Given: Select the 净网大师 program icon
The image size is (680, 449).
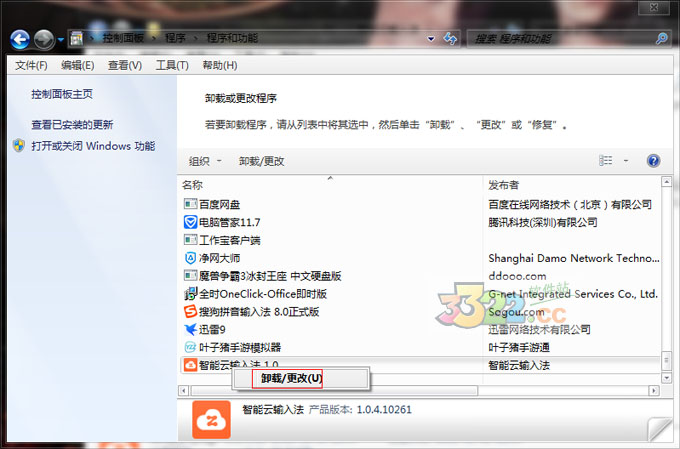Looking at the screenshot, I should tap(190, 258).
